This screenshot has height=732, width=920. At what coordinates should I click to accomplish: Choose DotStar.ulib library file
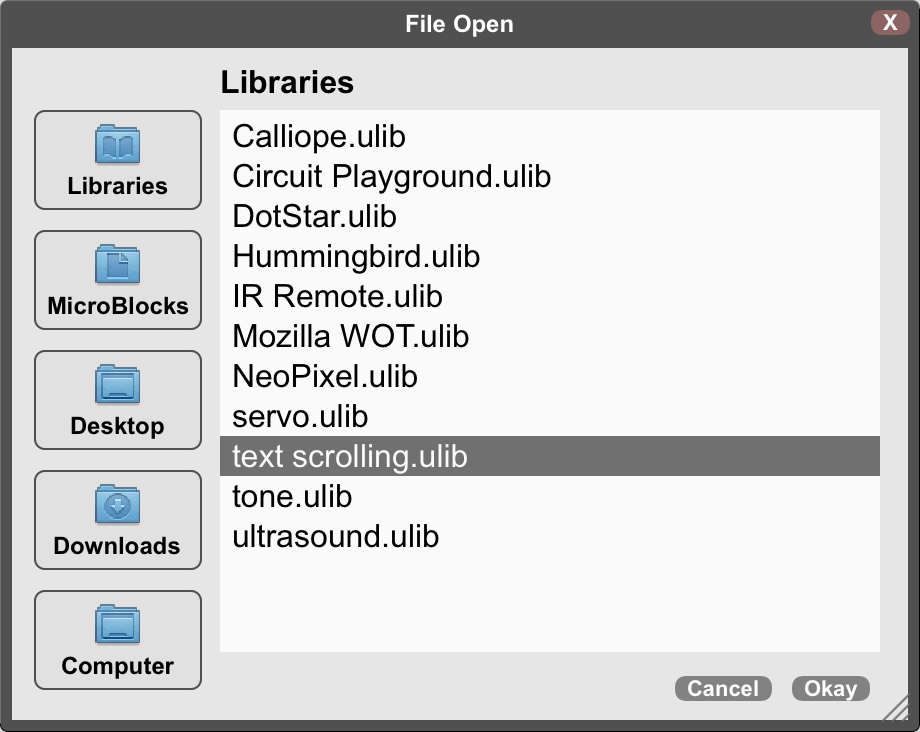[x=550, y=216]
